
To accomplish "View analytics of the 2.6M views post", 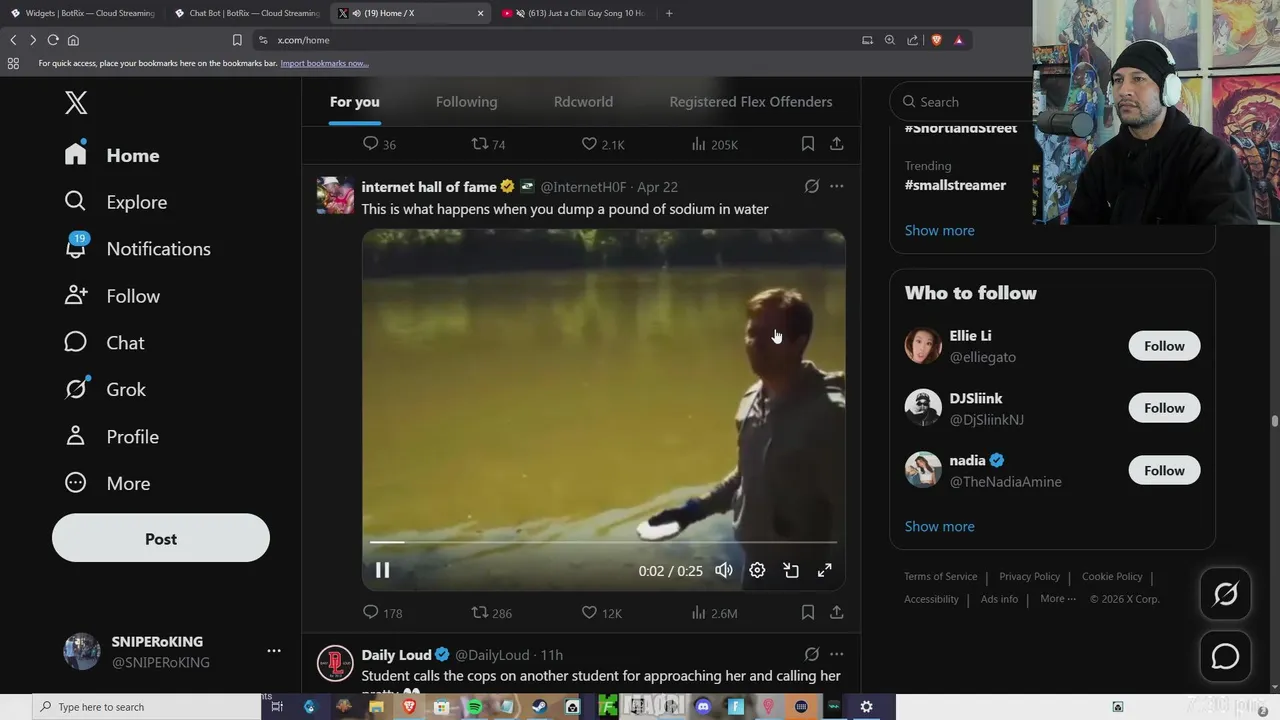I will 714,613.
